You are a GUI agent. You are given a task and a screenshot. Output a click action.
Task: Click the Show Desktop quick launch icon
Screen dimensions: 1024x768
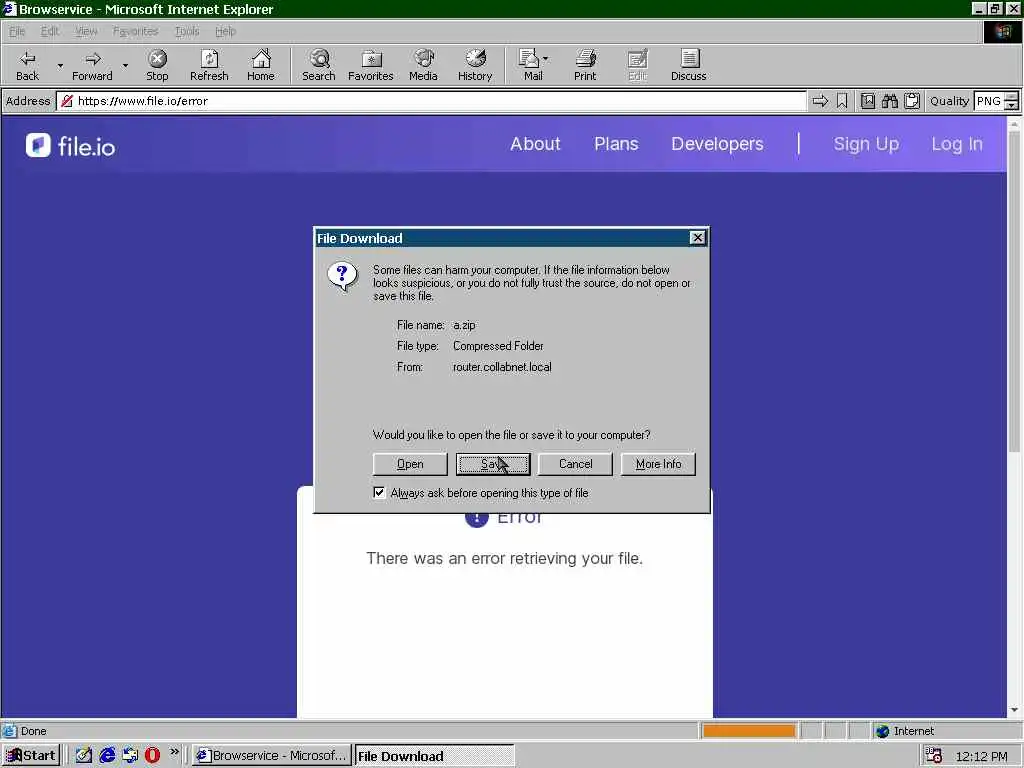84,755
